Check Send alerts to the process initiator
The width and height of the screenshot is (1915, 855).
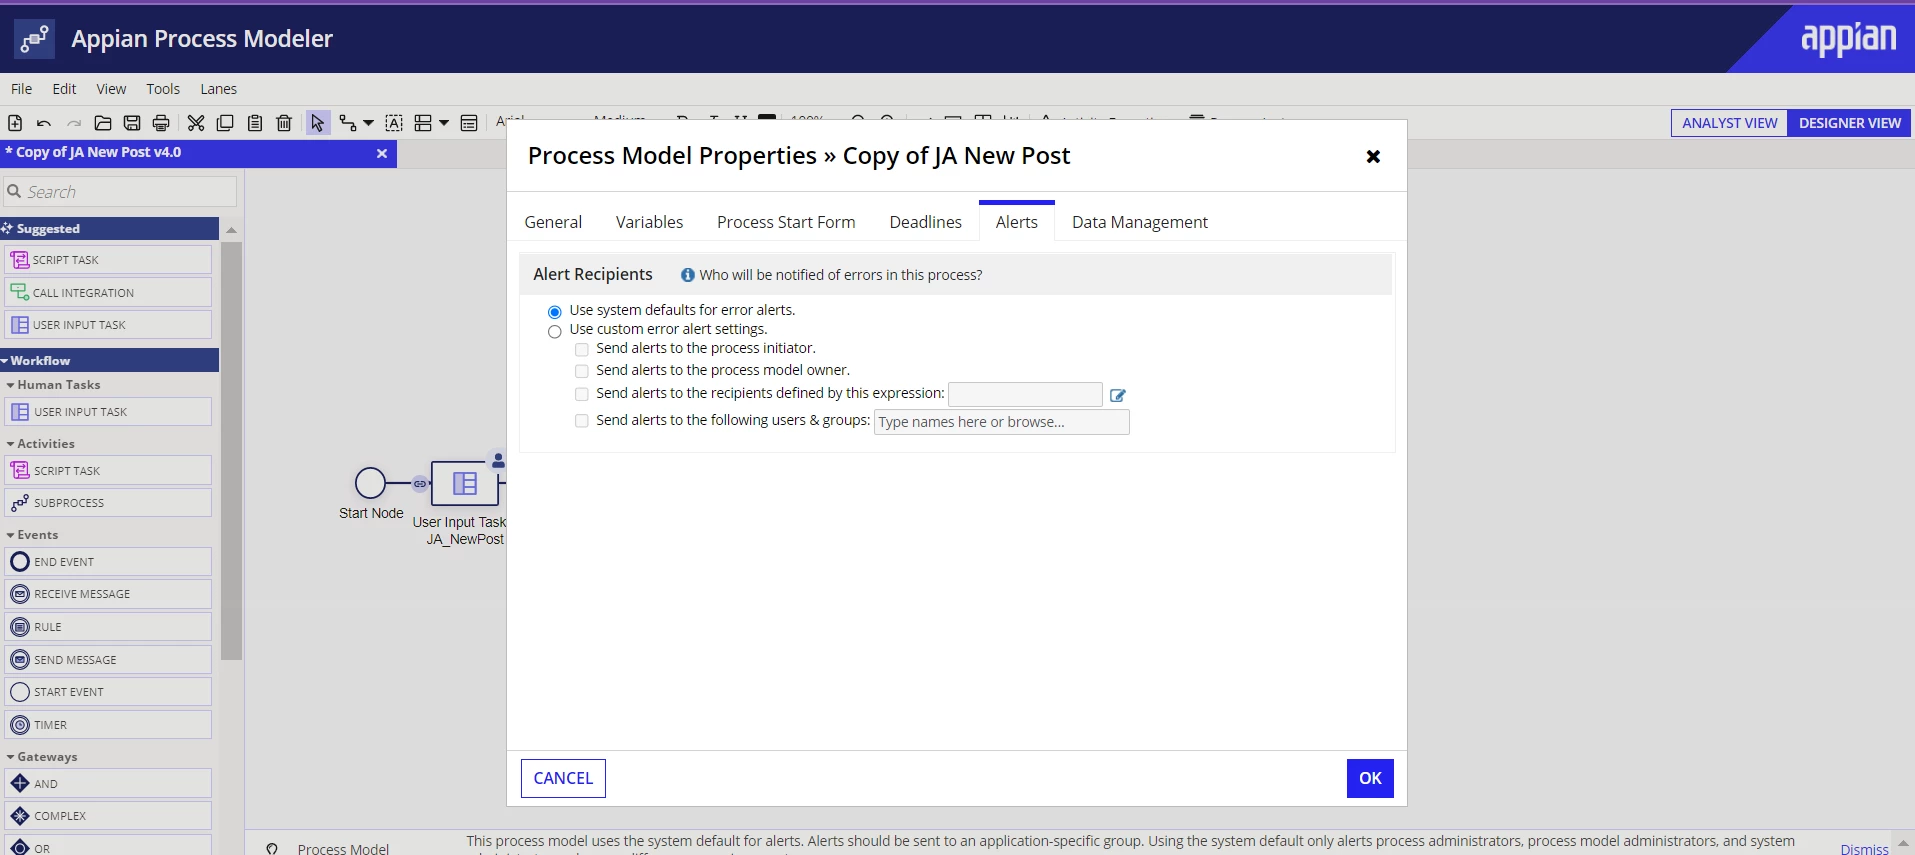click(x=582, y=350)
